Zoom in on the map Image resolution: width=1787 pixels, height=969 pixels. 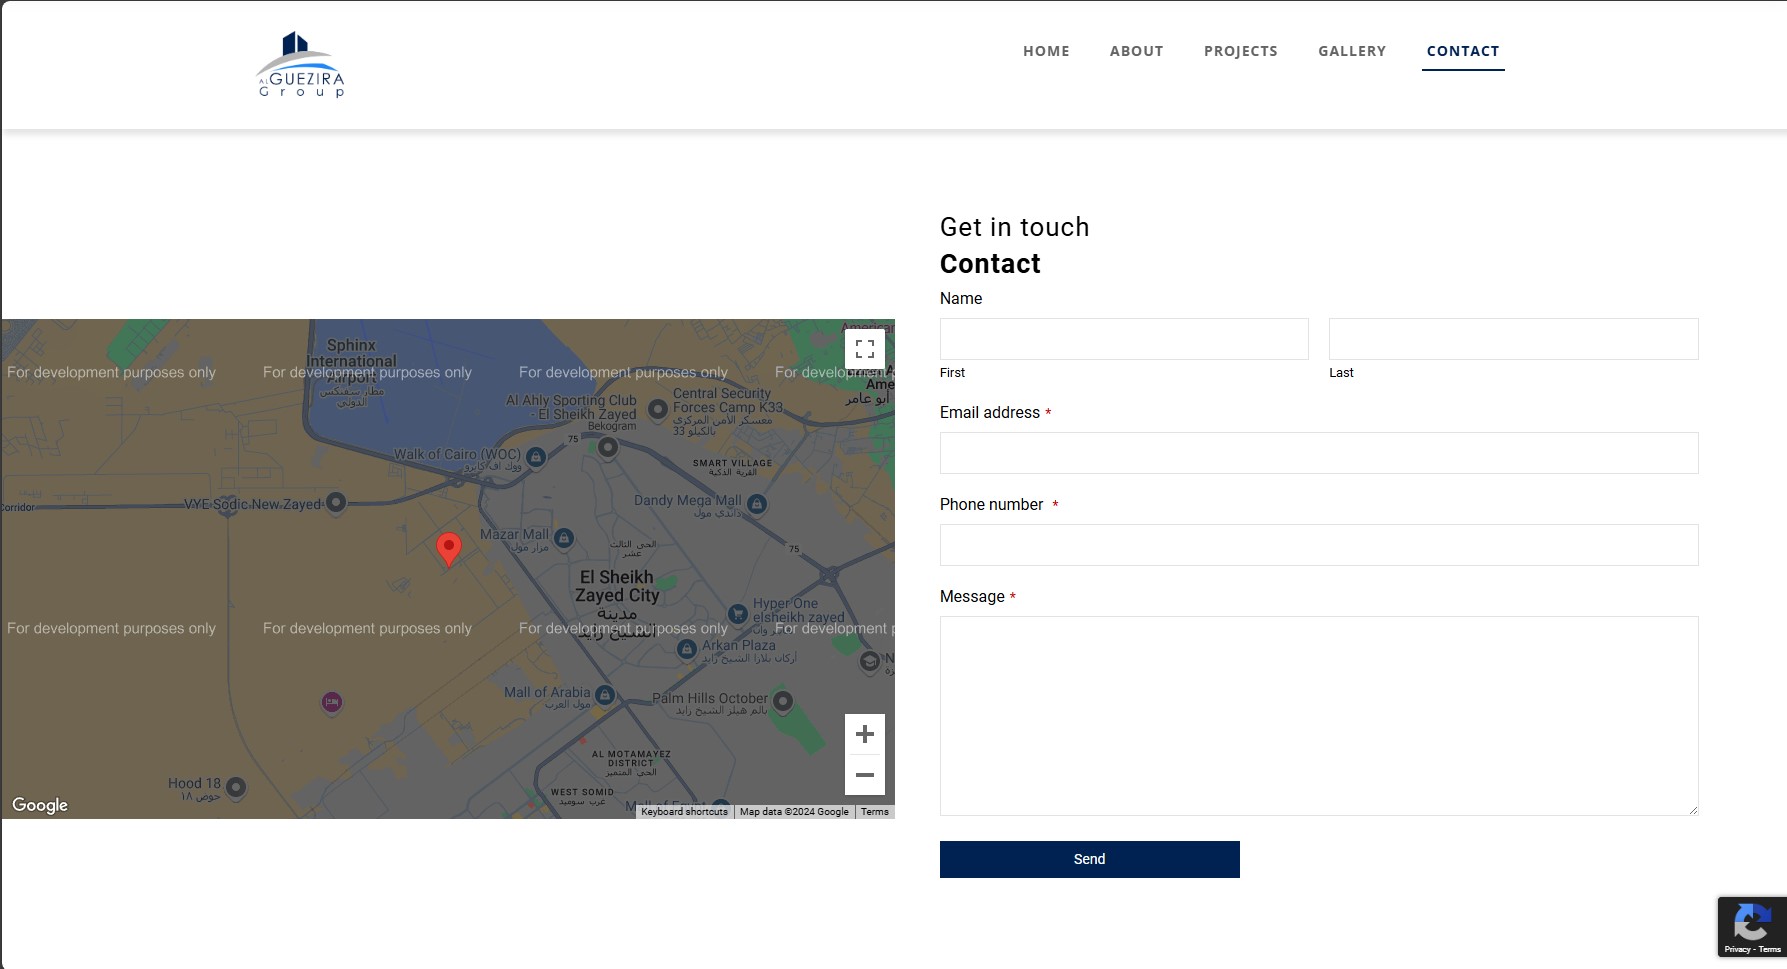coord(865,734)
